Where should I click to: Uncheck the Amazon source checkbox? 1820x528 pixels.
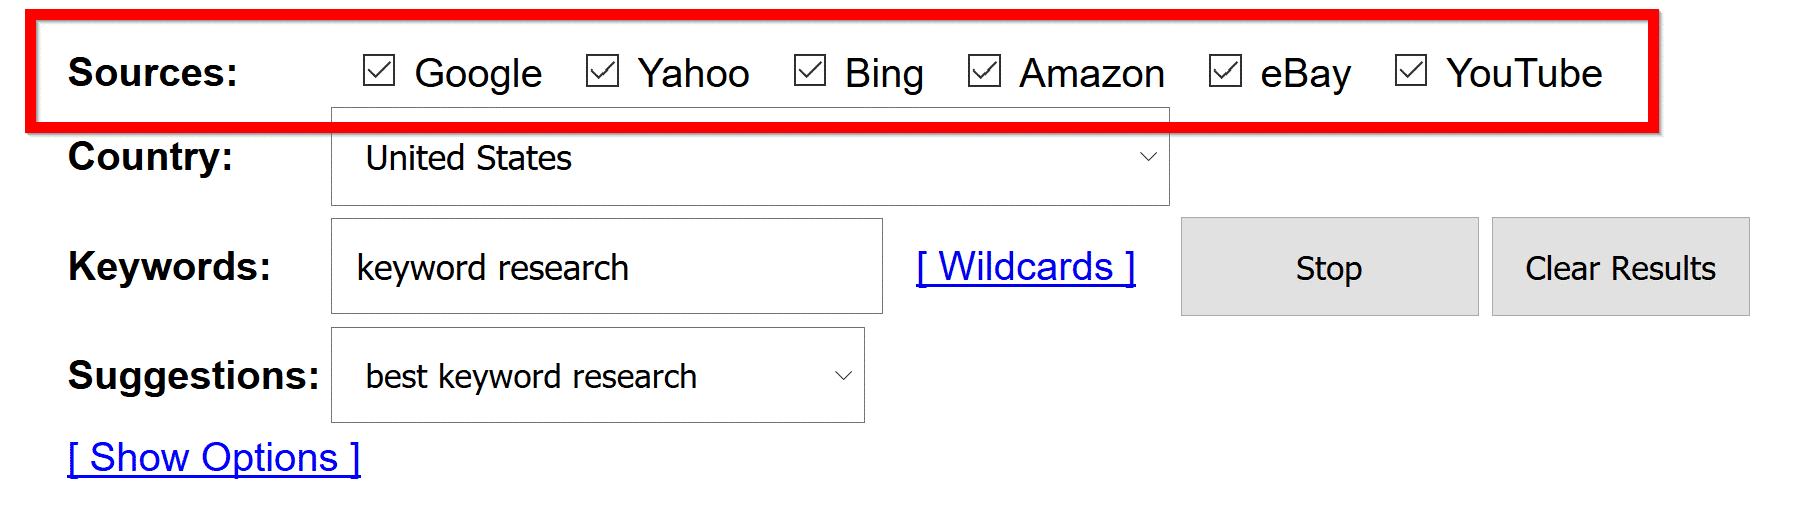[x=984, y=71]
